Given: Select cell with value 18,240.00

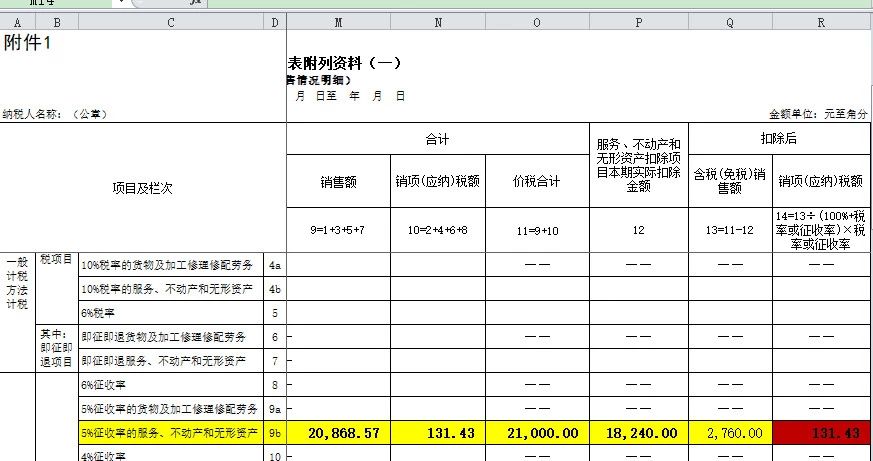Looking at the screenshot, I should click(638, 433).
